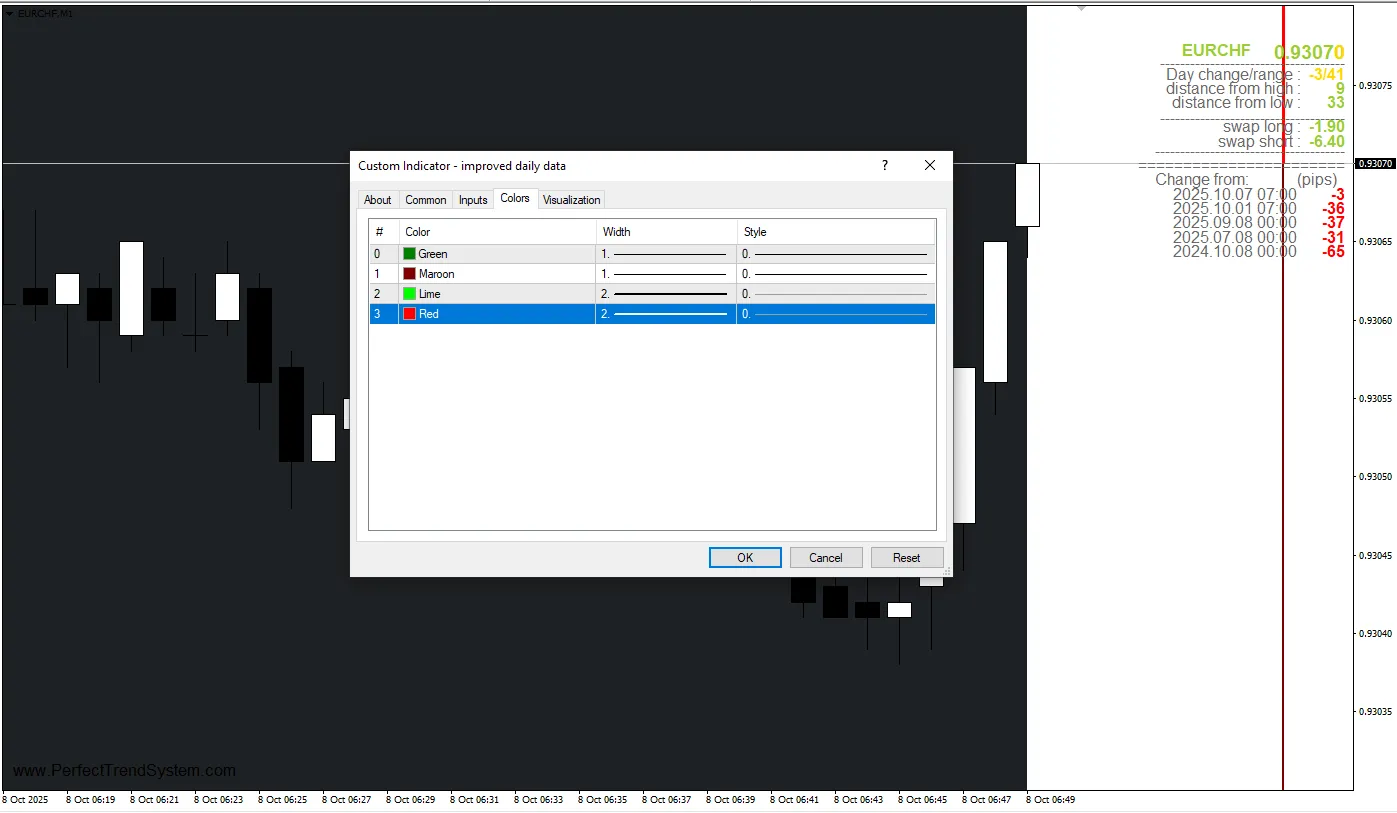Open width dropdown for Green row
The image size is (1397, 813).
point(666,254)
